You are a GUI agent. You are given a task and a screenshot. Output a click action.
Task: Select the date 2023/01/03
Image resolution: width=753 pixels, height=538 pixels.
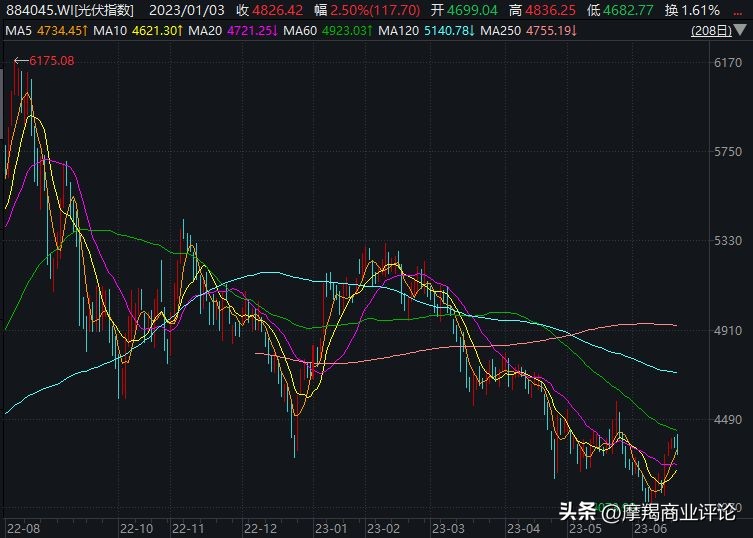click(187, 10)
